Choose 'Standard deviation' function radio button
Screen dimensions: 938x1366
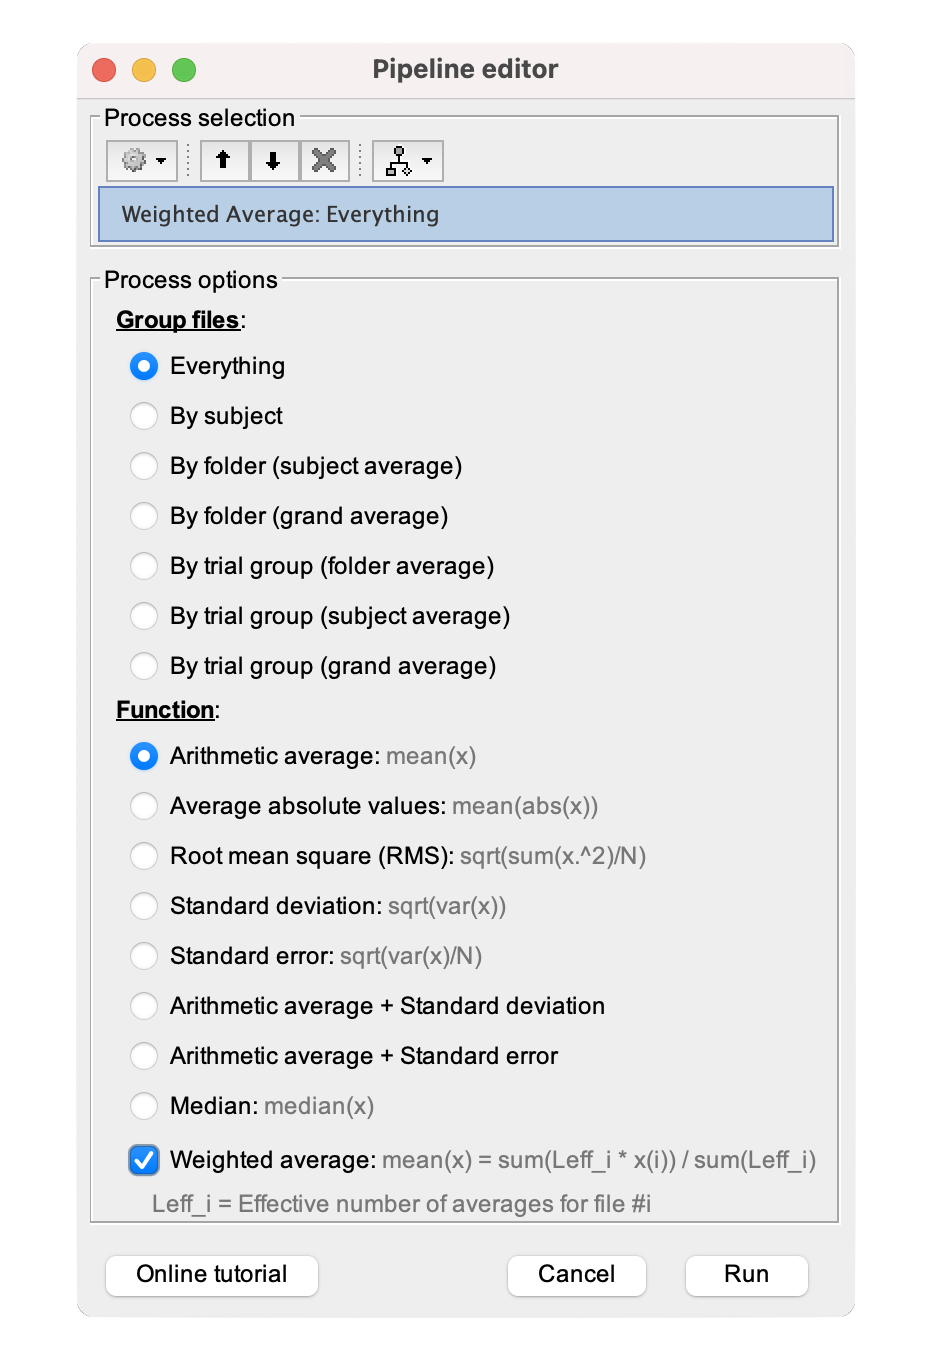pyautogui.click(x=144, y=906)
